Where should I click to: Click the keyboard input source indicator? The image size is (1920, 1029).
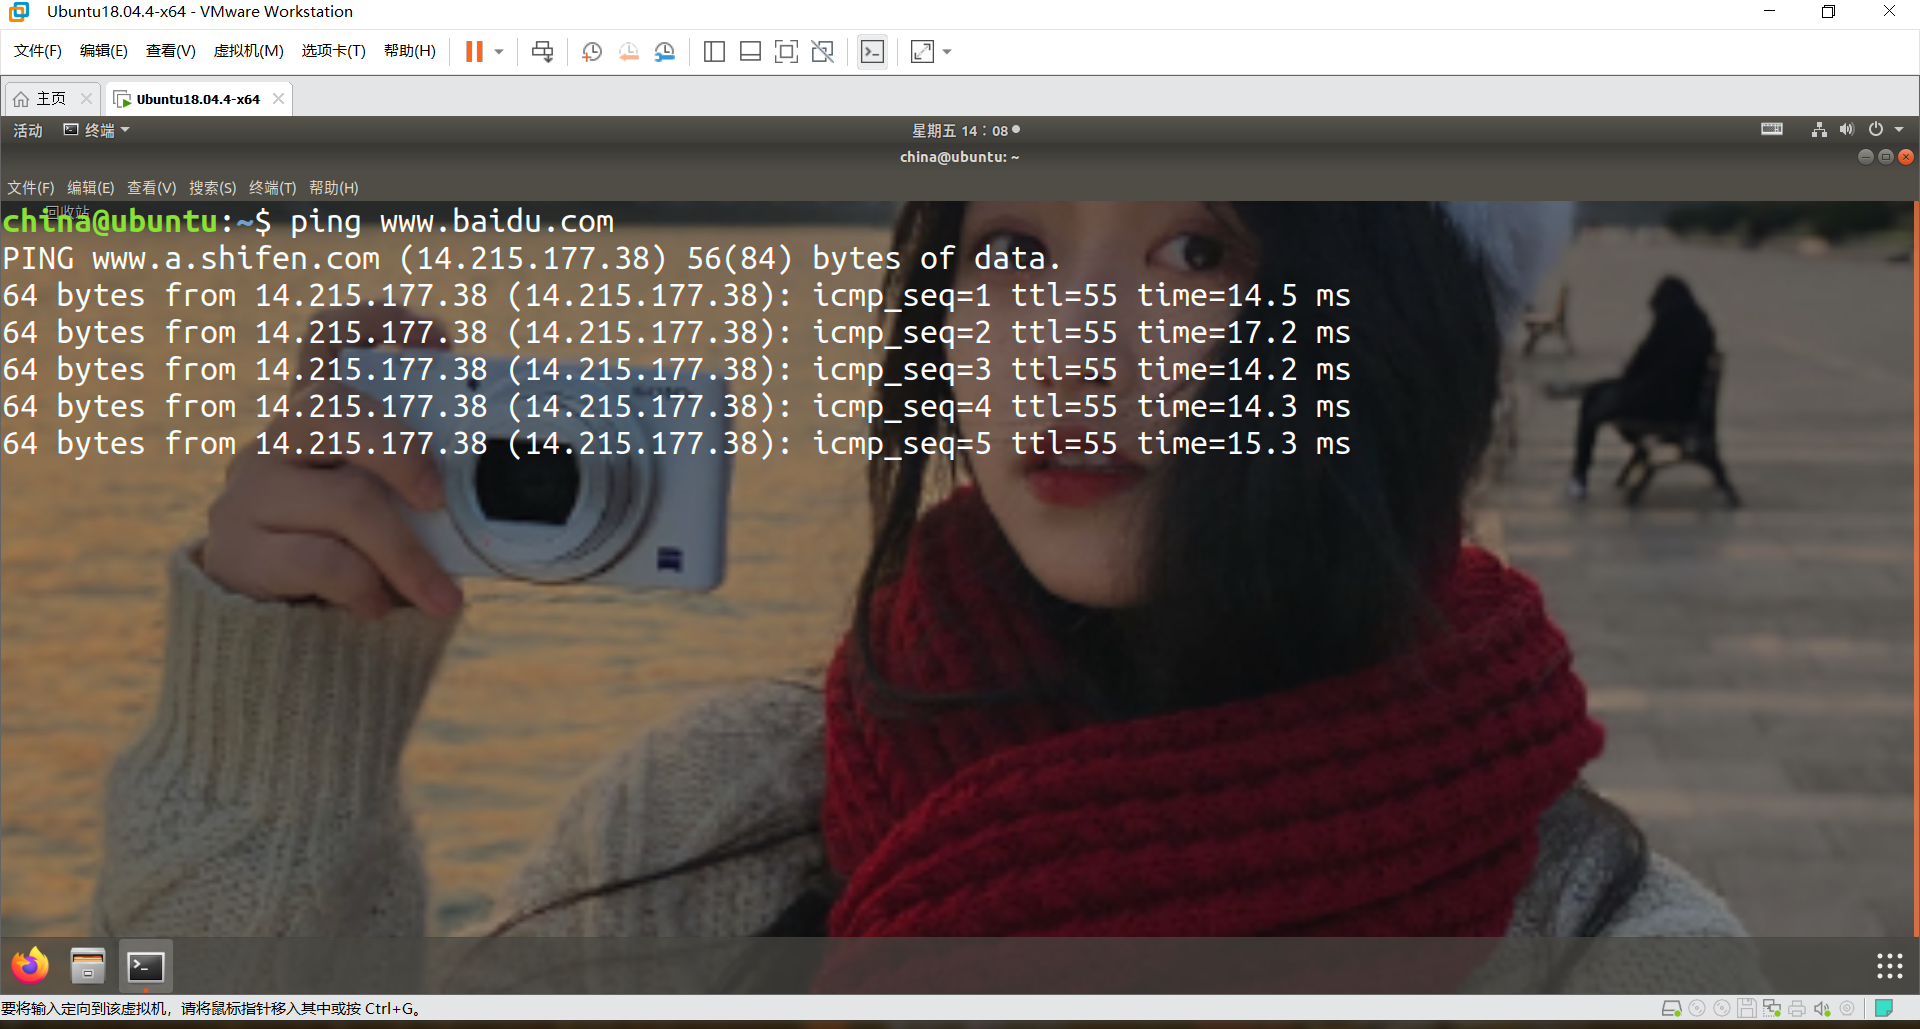point(1772,129)
